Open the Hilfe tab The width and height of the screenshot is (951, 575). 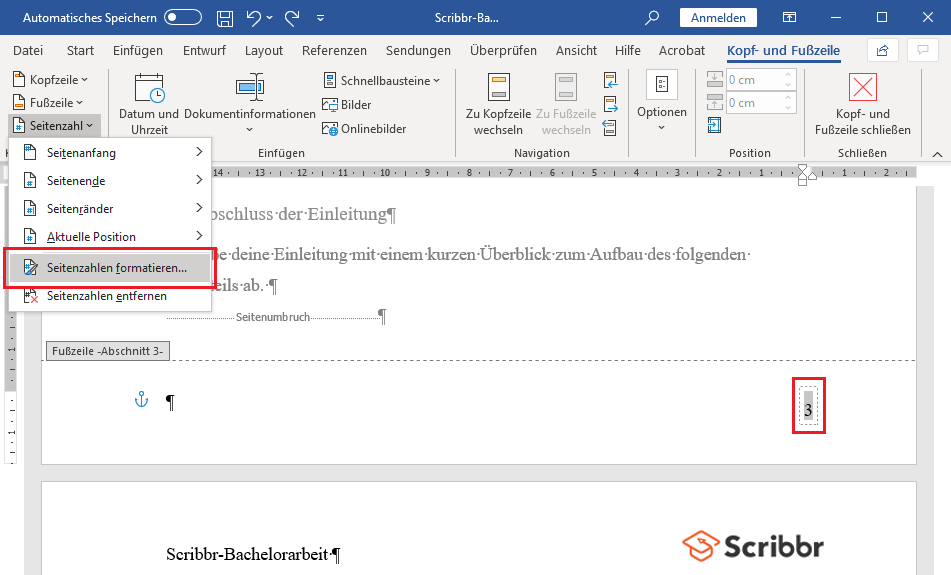(x=628, y=50)
